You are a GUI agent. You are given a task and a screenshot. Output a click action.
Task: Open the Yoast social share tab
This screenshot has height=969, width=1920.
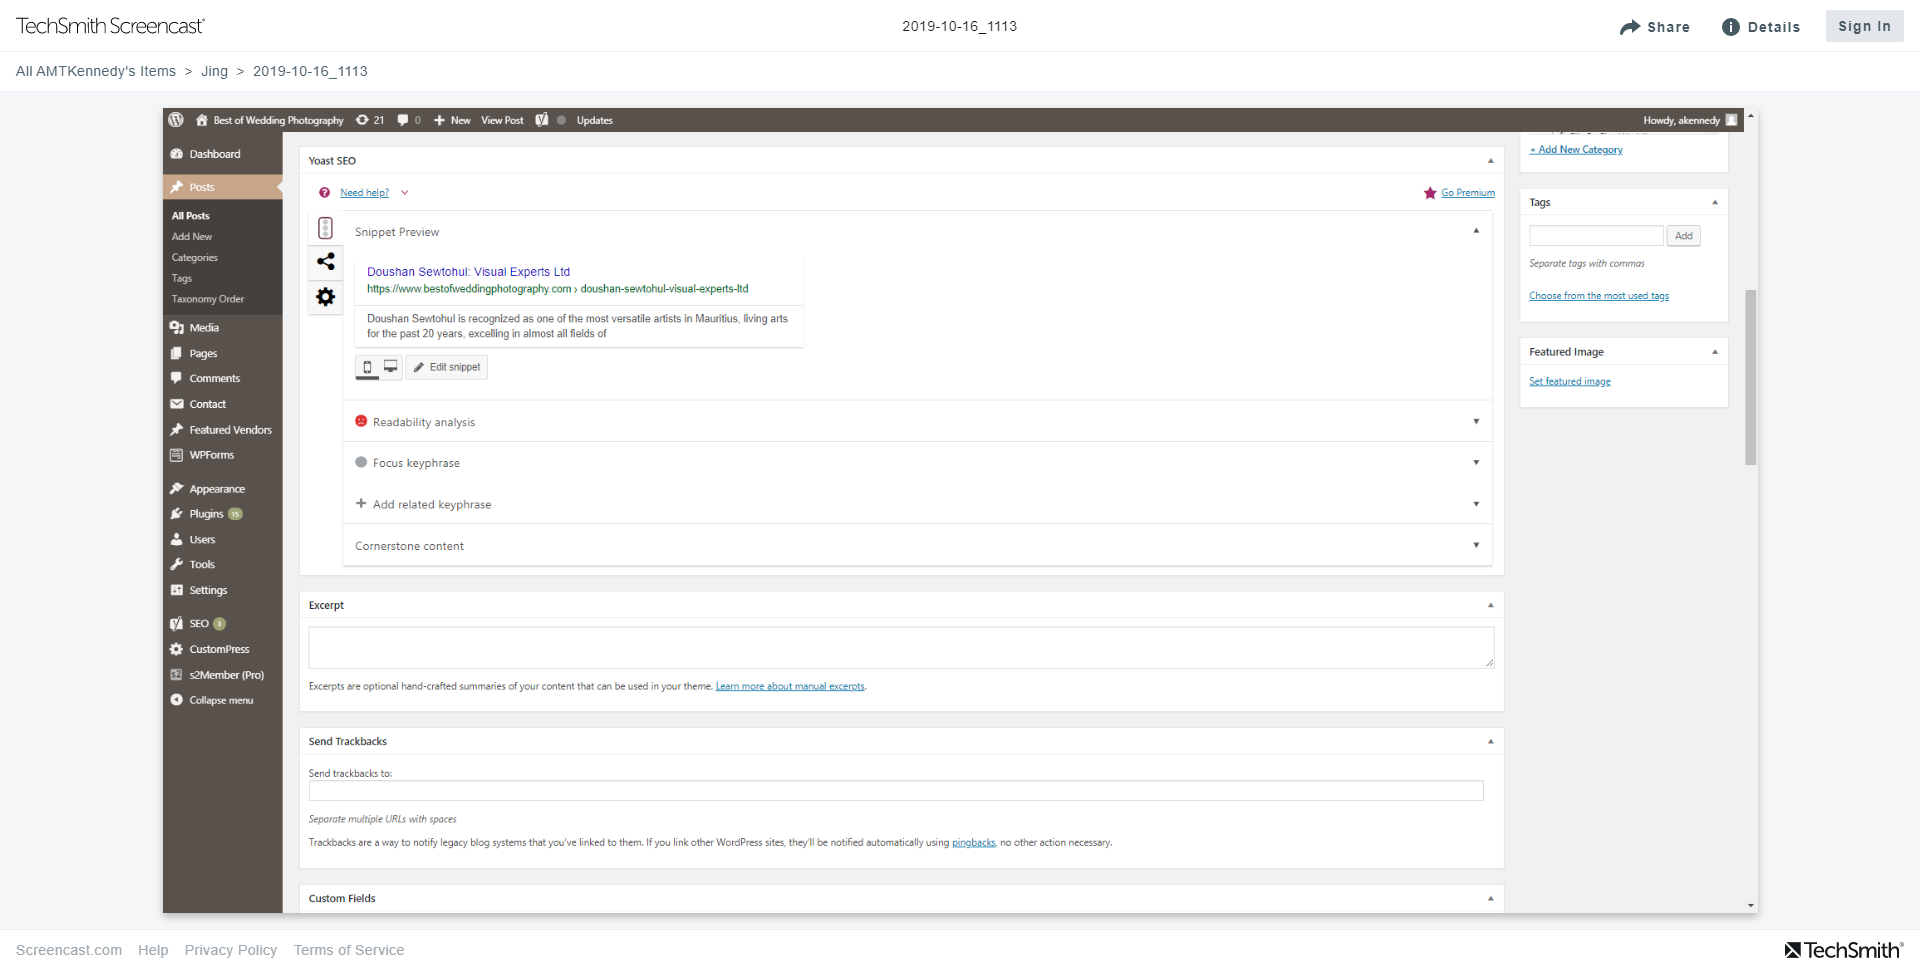click(325, 262)
